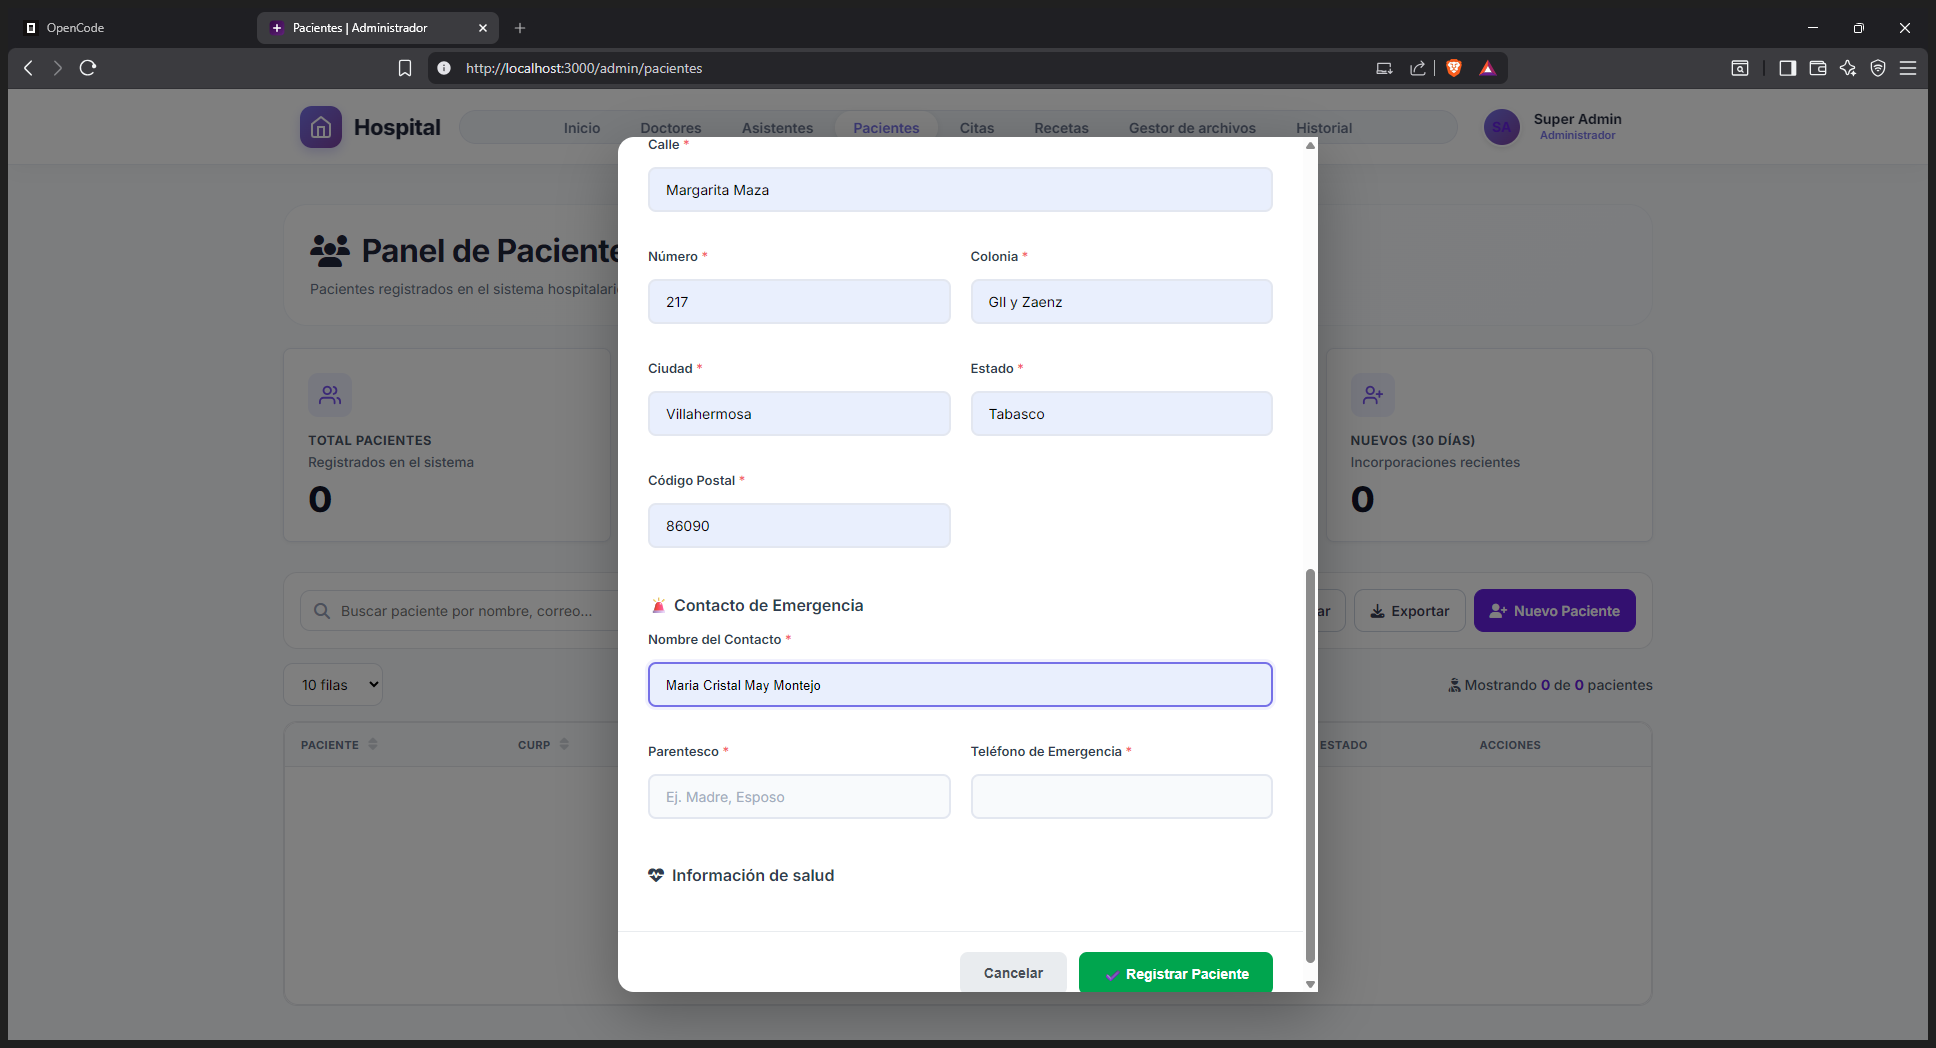The width and height of the screenshot is (1936, 1048).
Task: Open the Doctores navigation tab
Action: [x=671, y=128]
